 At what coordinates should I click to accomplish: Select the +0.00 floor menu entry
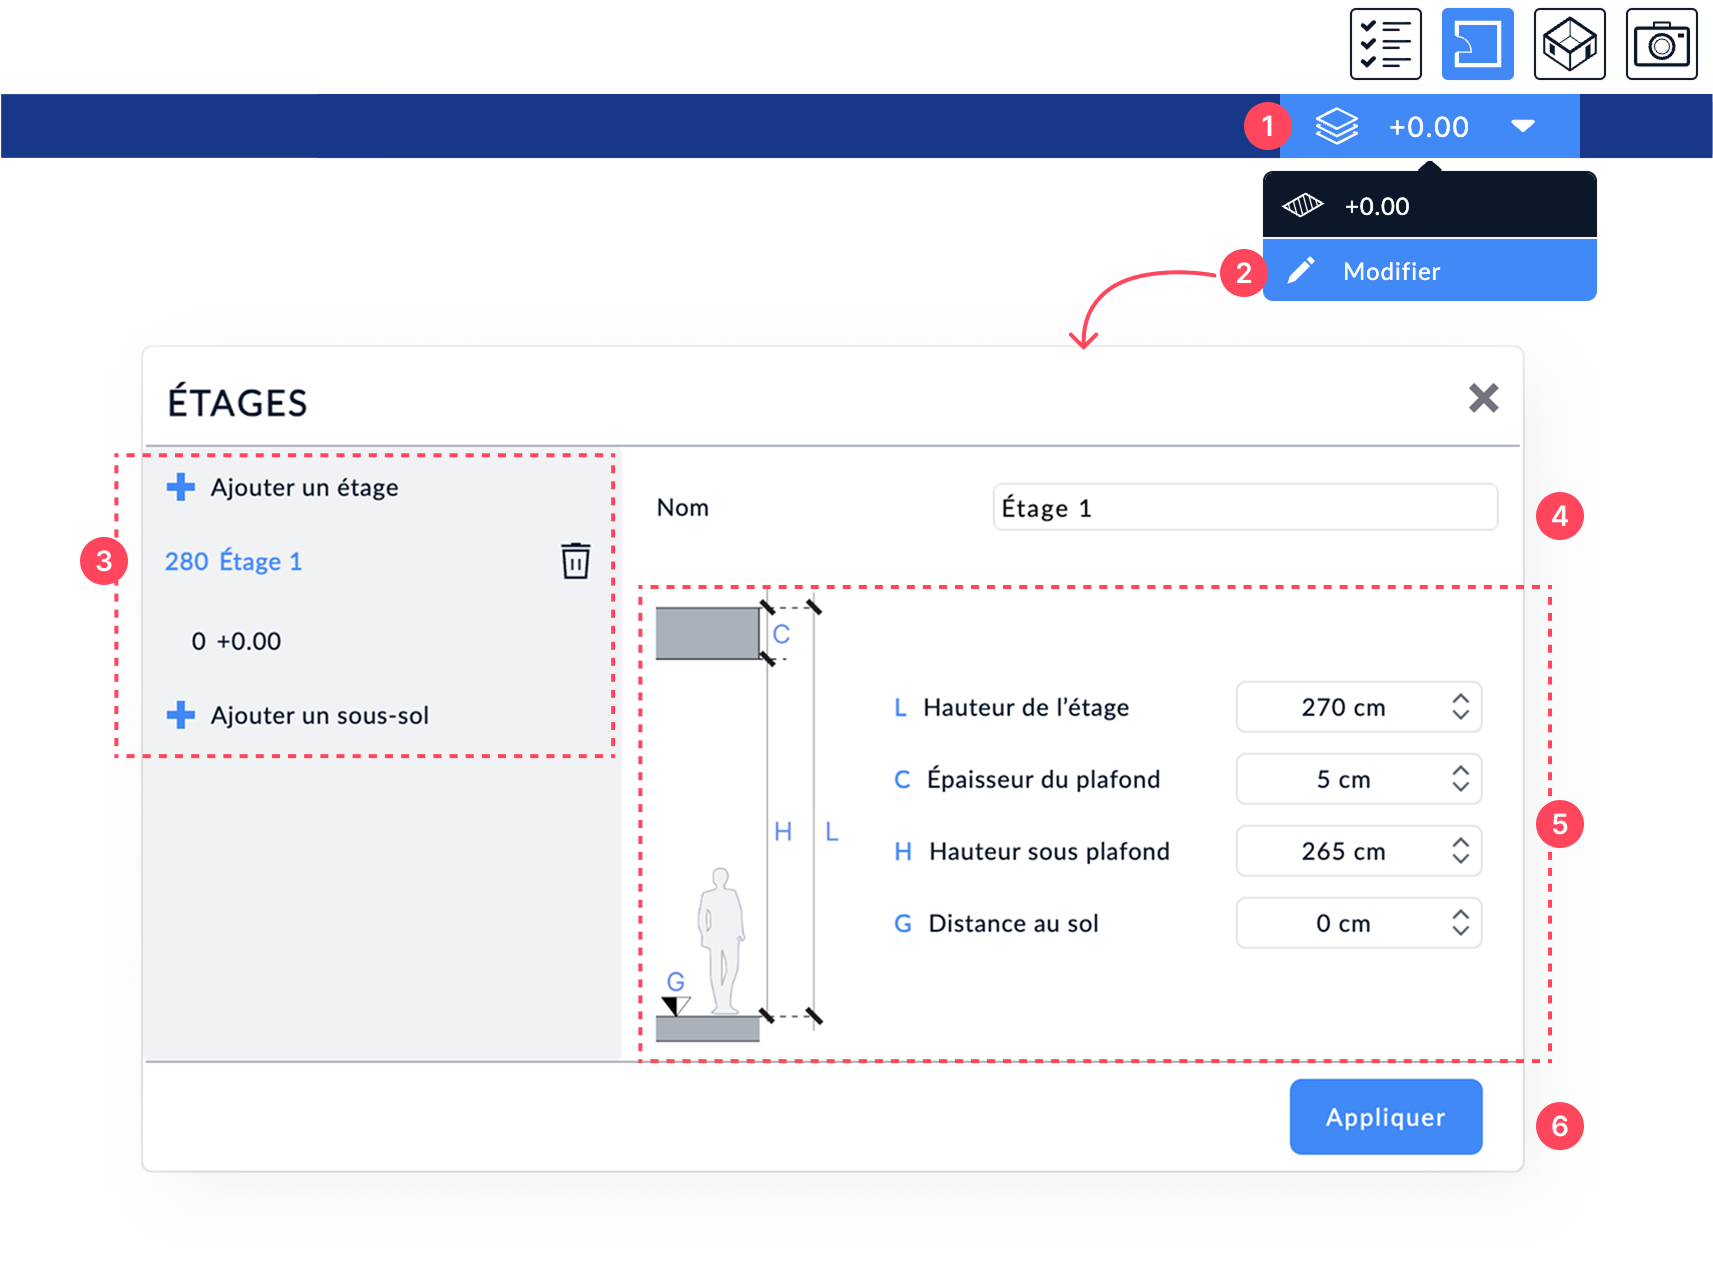(1429, 205)
